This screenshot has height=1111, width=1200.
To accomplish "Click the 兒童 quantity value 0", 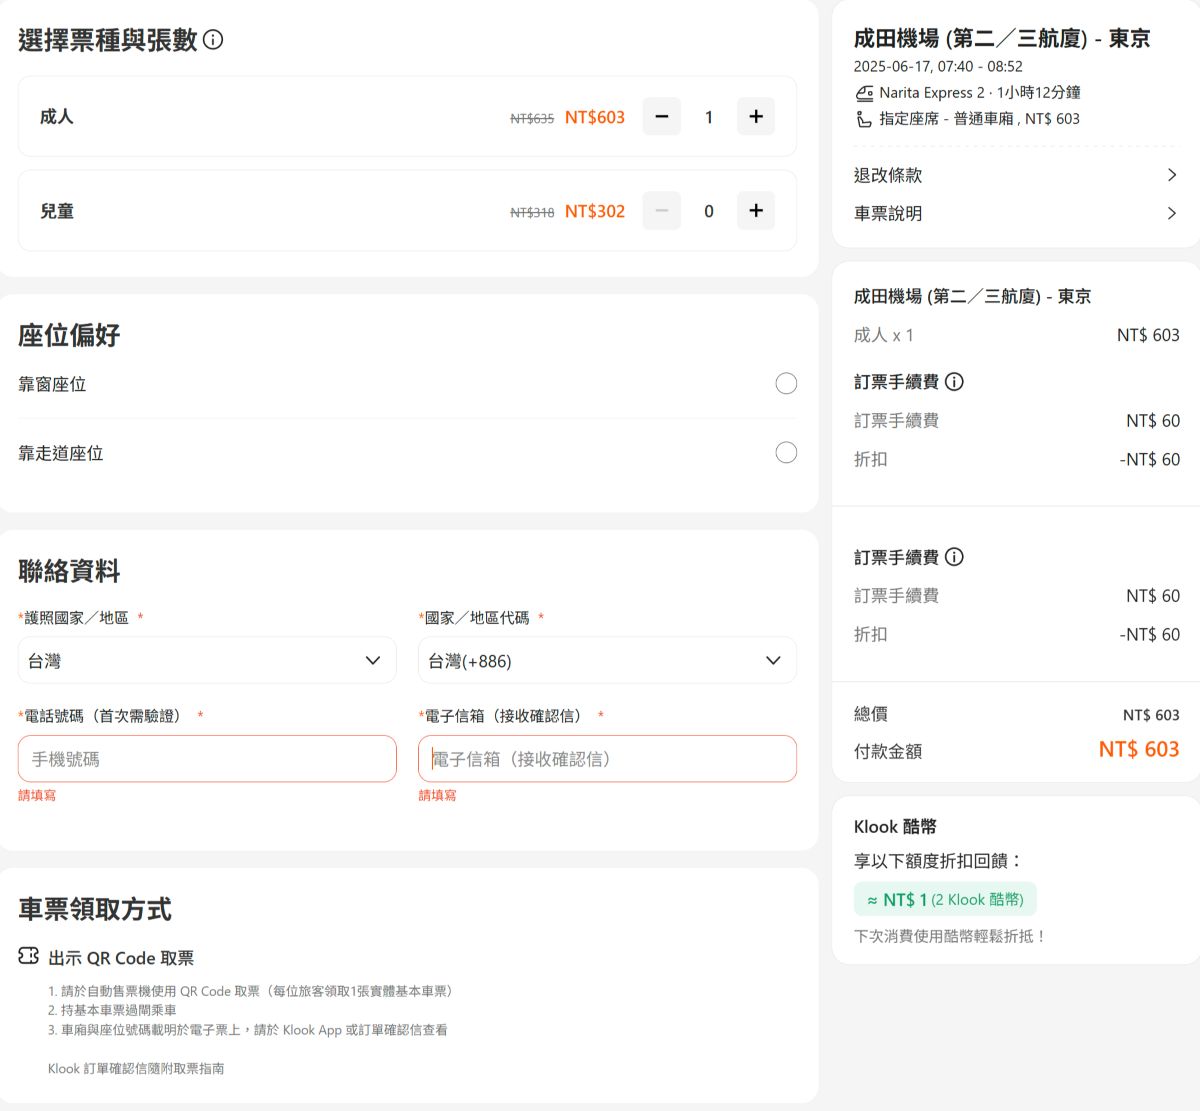I will [x=709, y=211].
